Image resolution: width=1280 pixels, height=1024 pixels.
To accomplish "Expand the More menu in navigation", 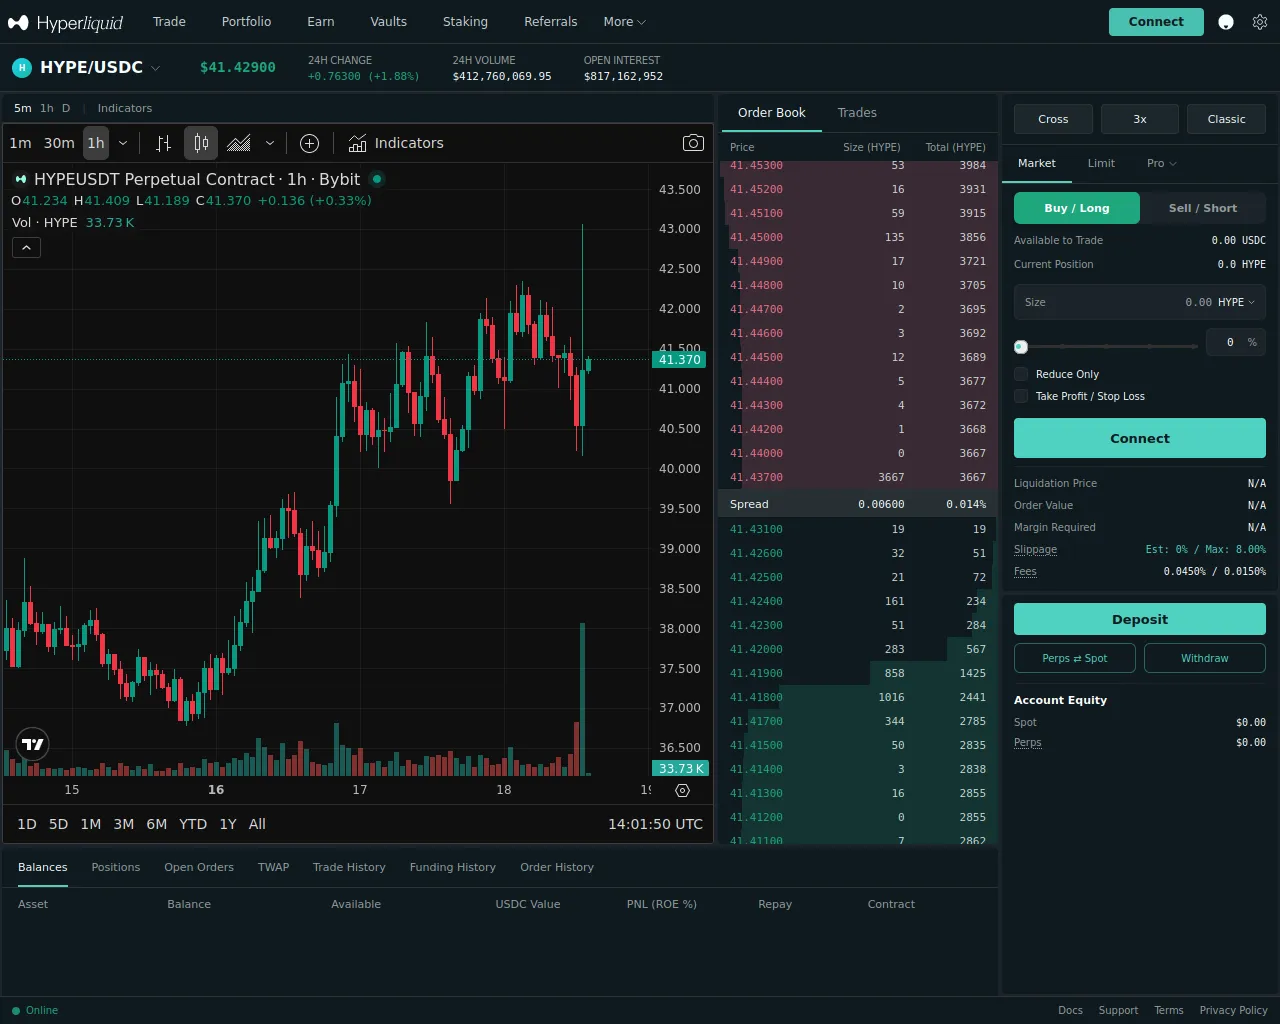I will click(x=624, y=22).
